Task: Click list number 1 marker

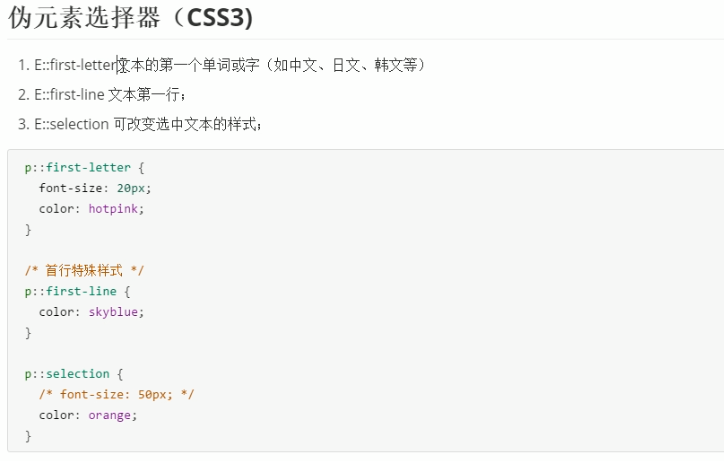Action: [24, 65]
